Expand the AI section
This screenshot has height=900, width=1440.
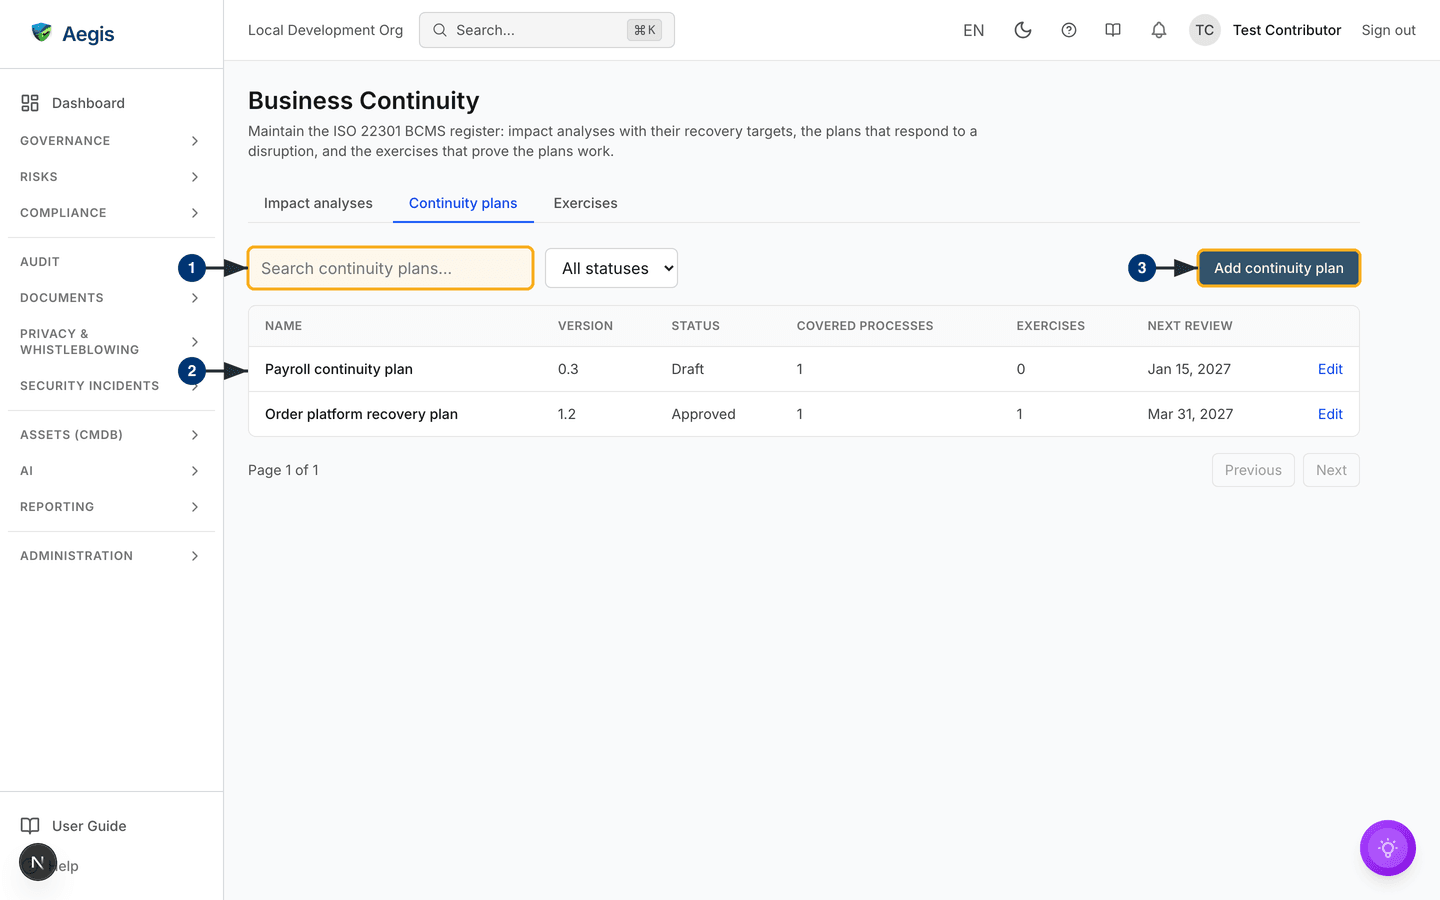[x=111, y=471]
